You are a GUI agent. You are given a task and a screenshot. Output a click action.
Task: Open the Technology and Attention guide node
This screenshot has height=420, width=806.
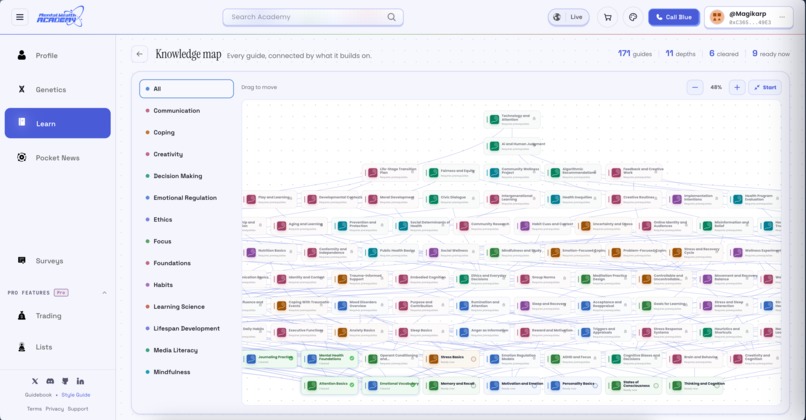tap(512, 119)
